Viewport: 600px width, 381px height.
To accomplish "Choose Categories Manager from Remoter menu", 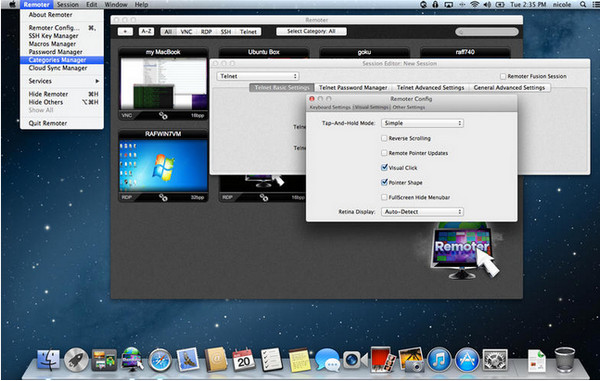I will point(62,60).
